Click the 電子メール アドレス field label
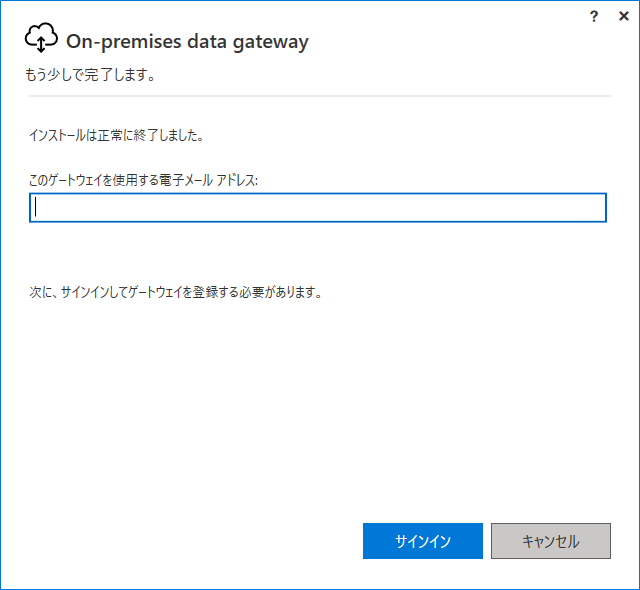Viewport: 640px width, 590px height. (x=144, y=180)
